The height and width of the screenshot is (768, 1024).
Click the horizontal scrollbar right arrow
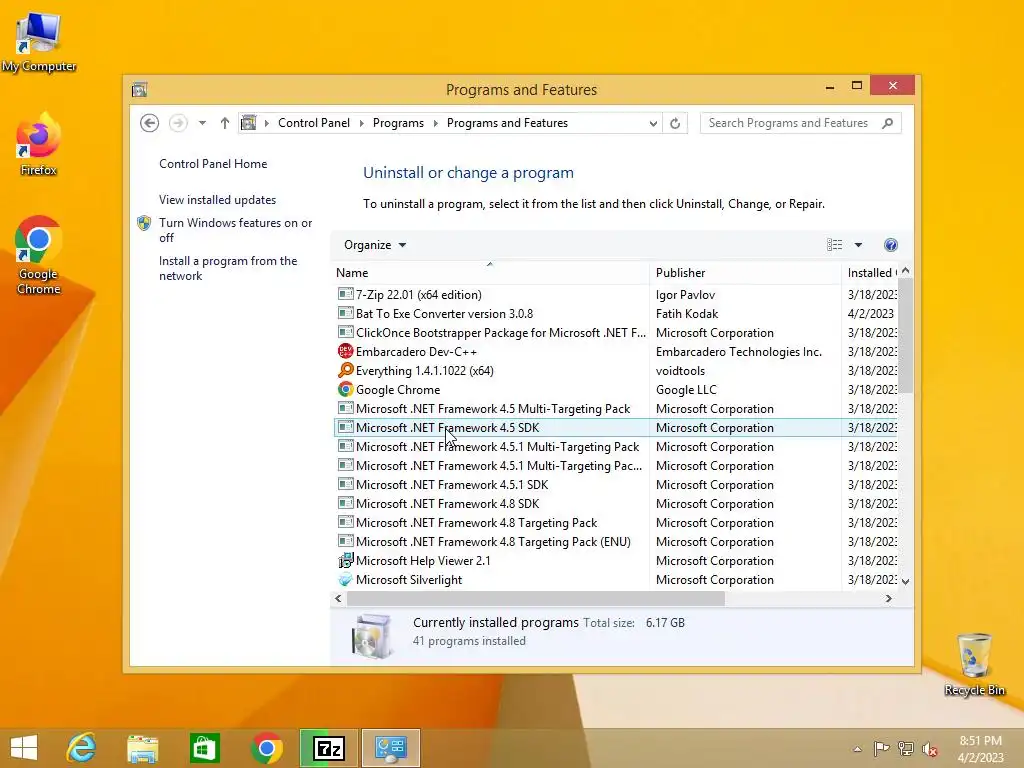tap(888, 598)
